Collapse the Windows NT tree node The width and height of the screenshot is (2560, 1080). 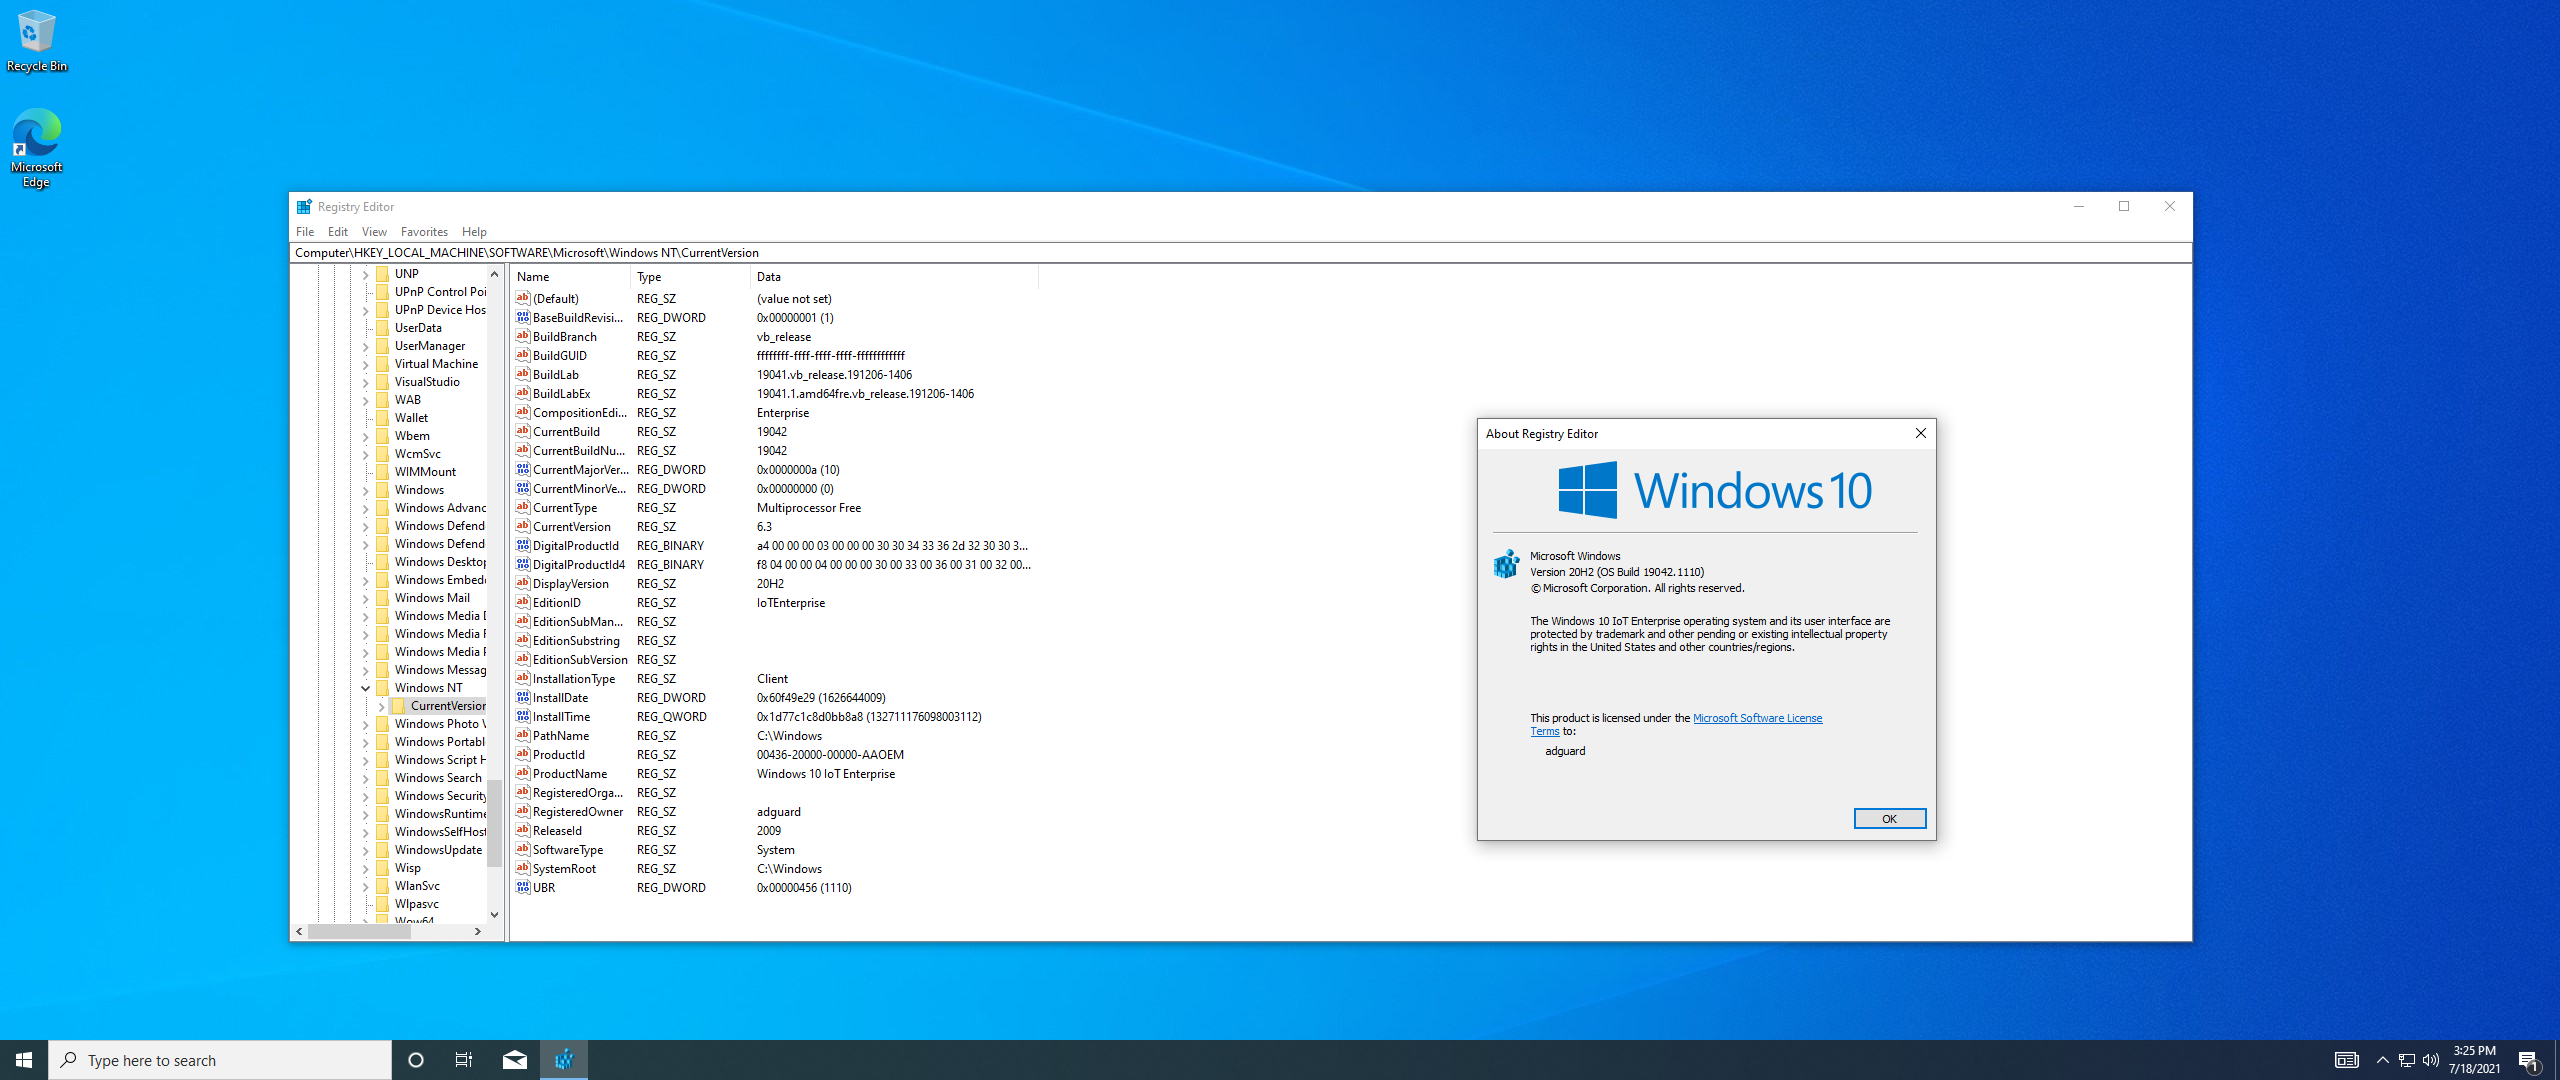pyautogui.click(x=366, y=688)
